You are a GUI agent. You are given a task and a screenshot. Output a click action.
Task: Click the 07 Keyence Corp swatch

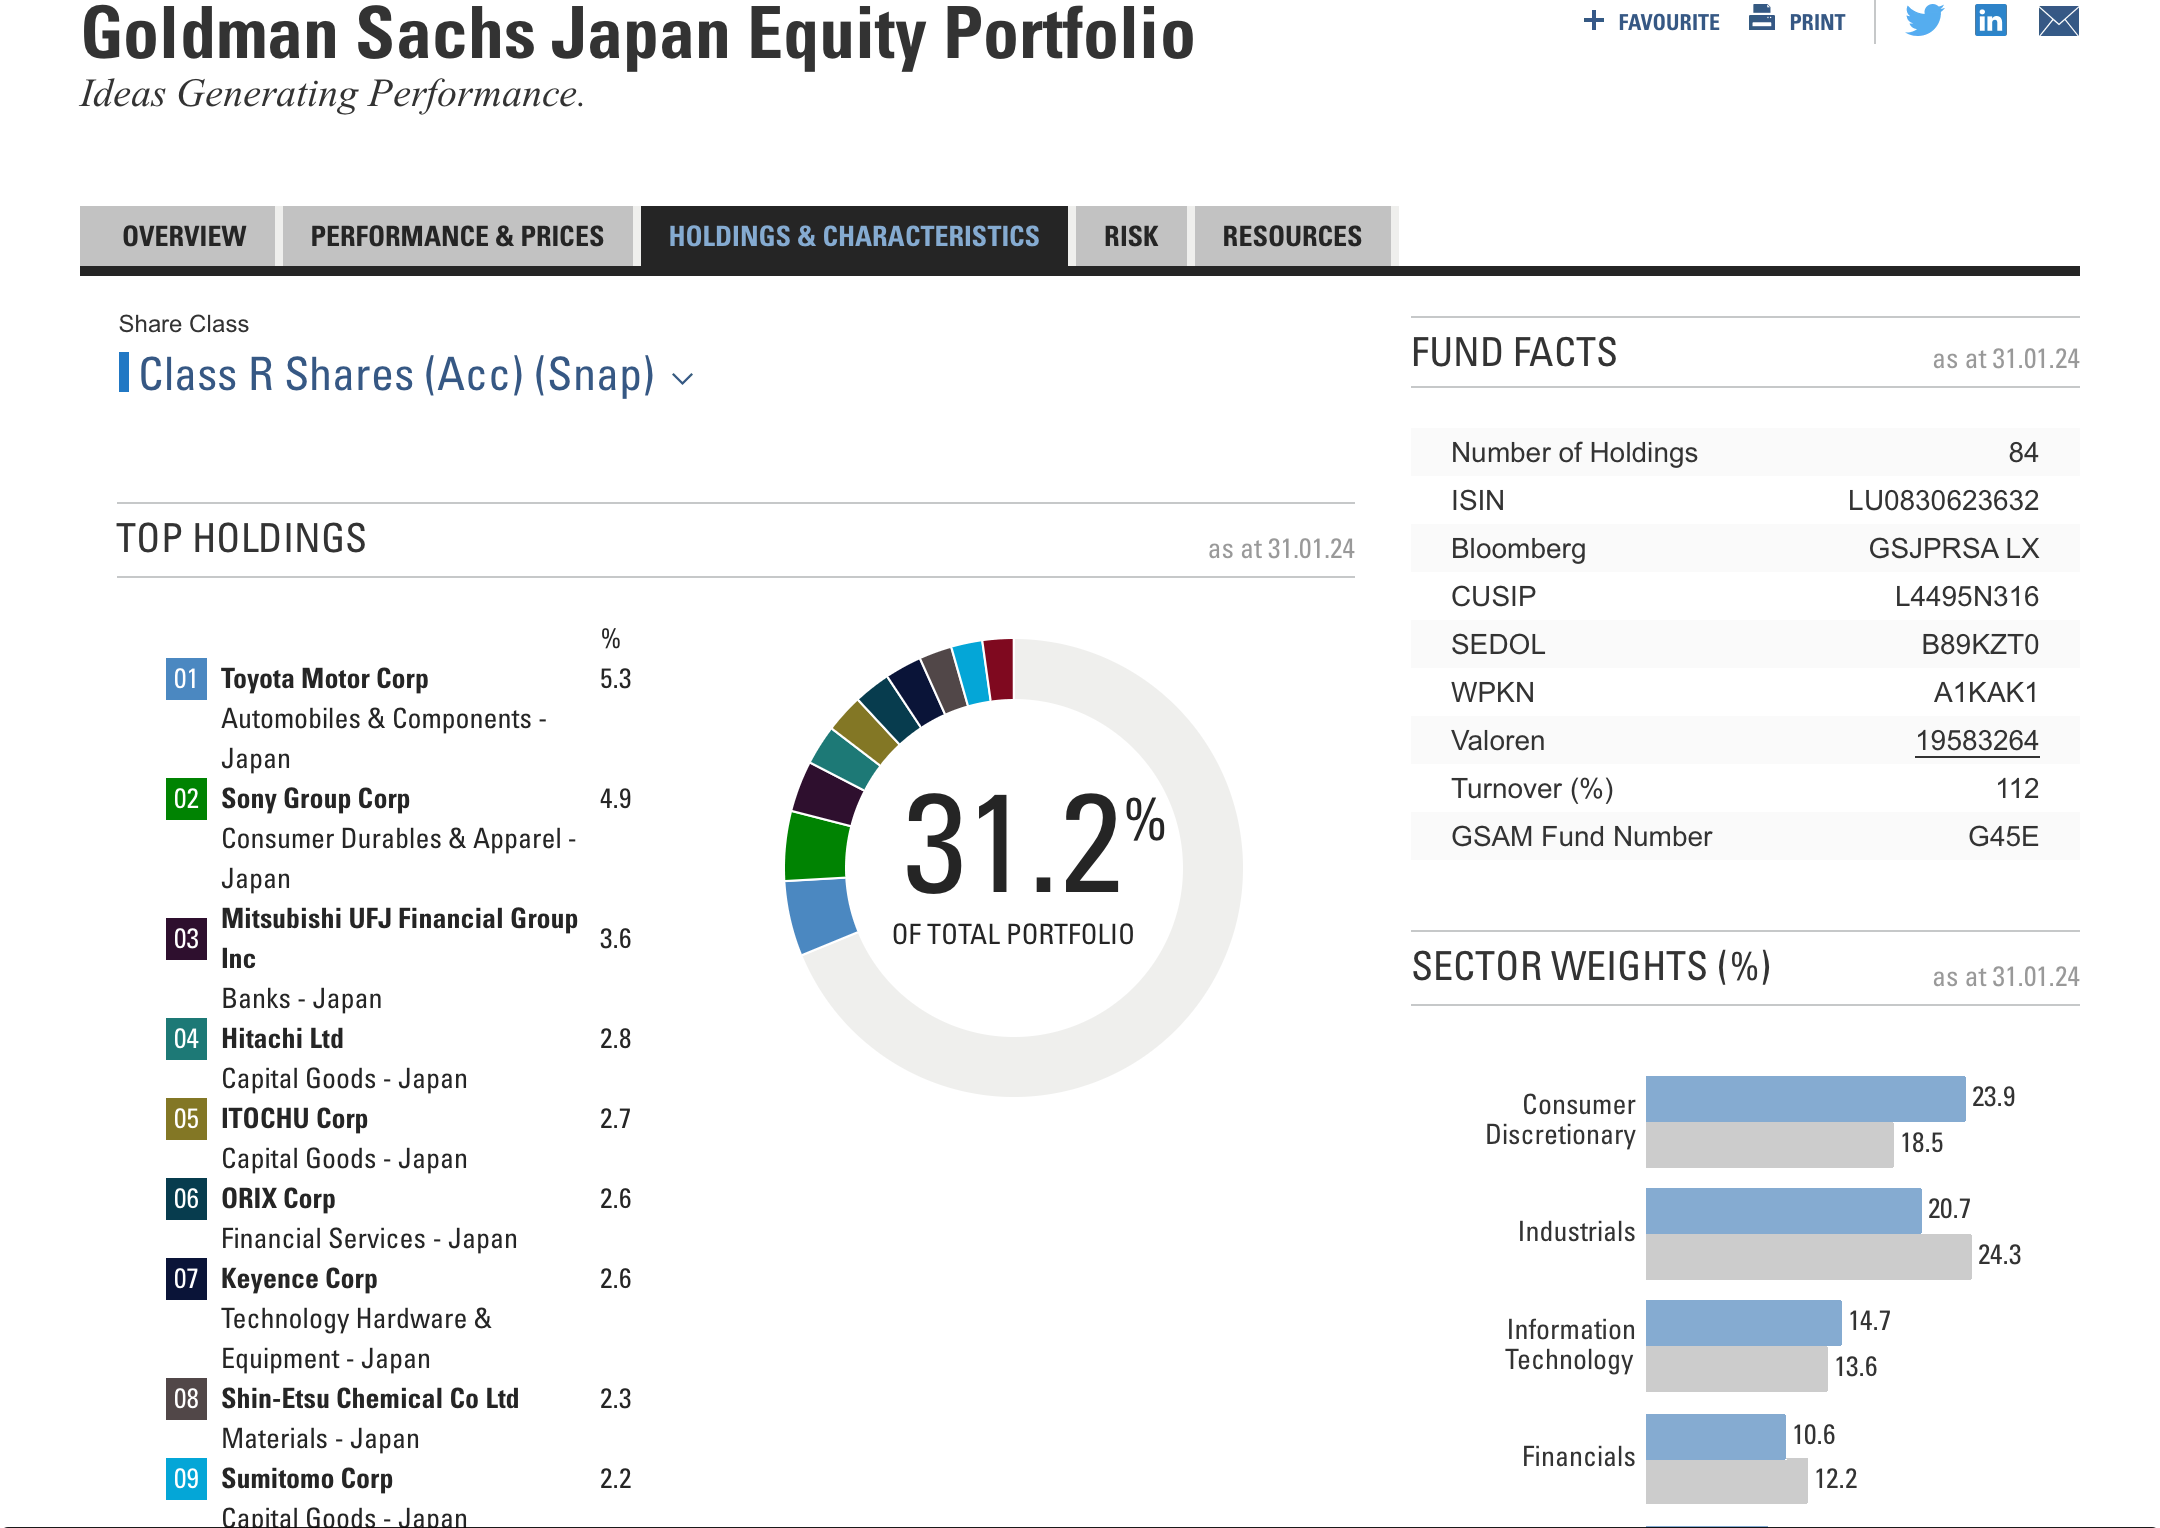click(186, 1279)
